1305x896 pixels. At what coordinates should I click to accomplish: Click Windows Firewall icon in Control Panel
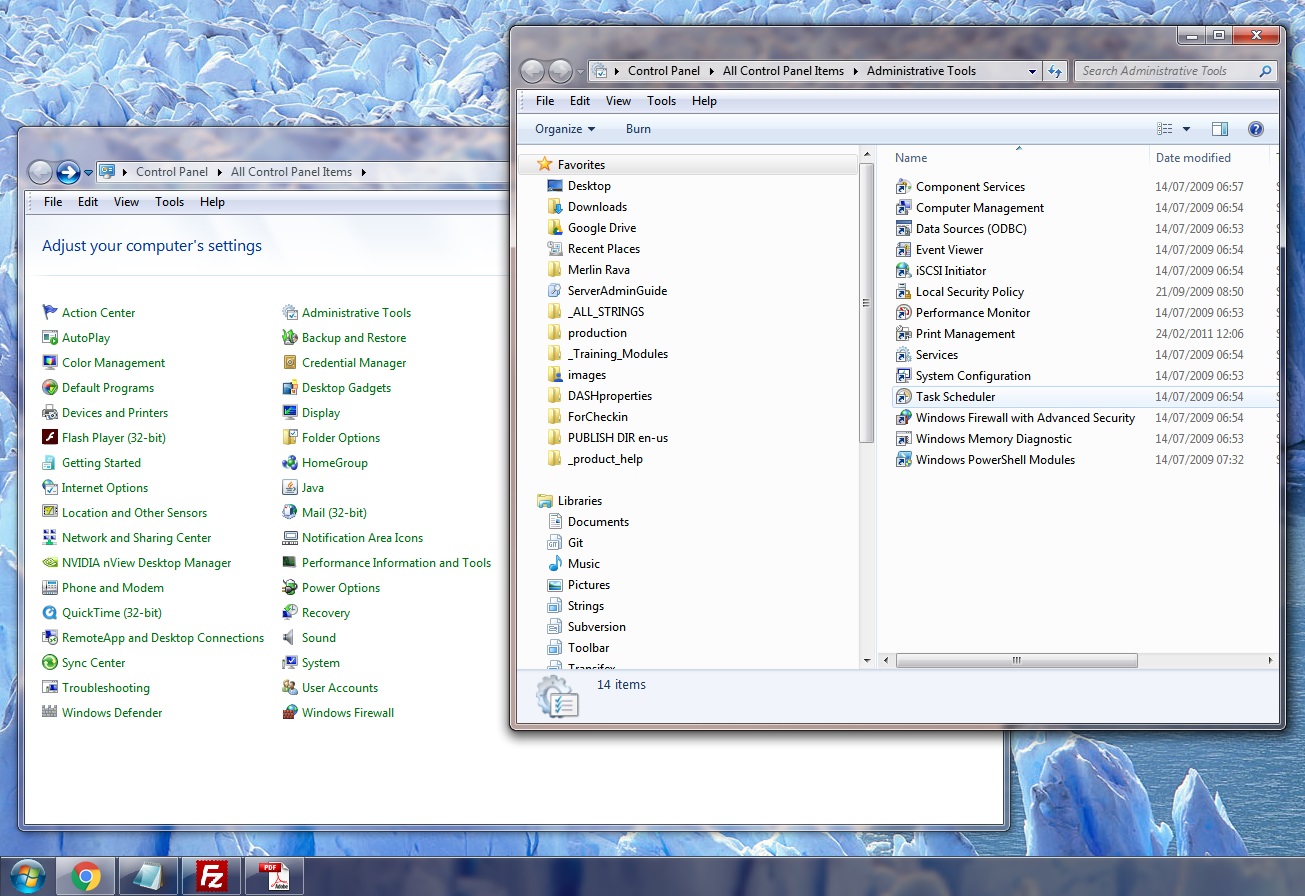(x=290, y=713)
